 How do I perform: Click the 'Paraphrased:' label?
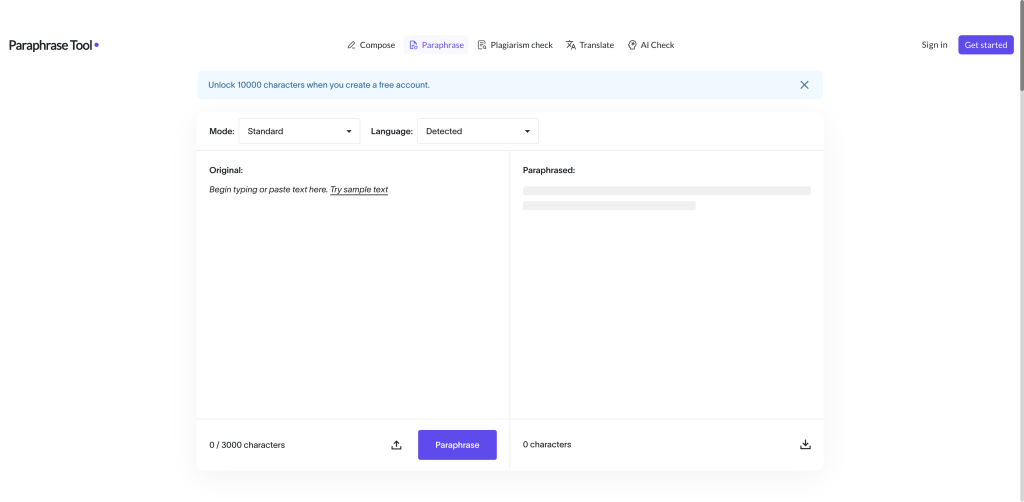click(x=549, y=170)
